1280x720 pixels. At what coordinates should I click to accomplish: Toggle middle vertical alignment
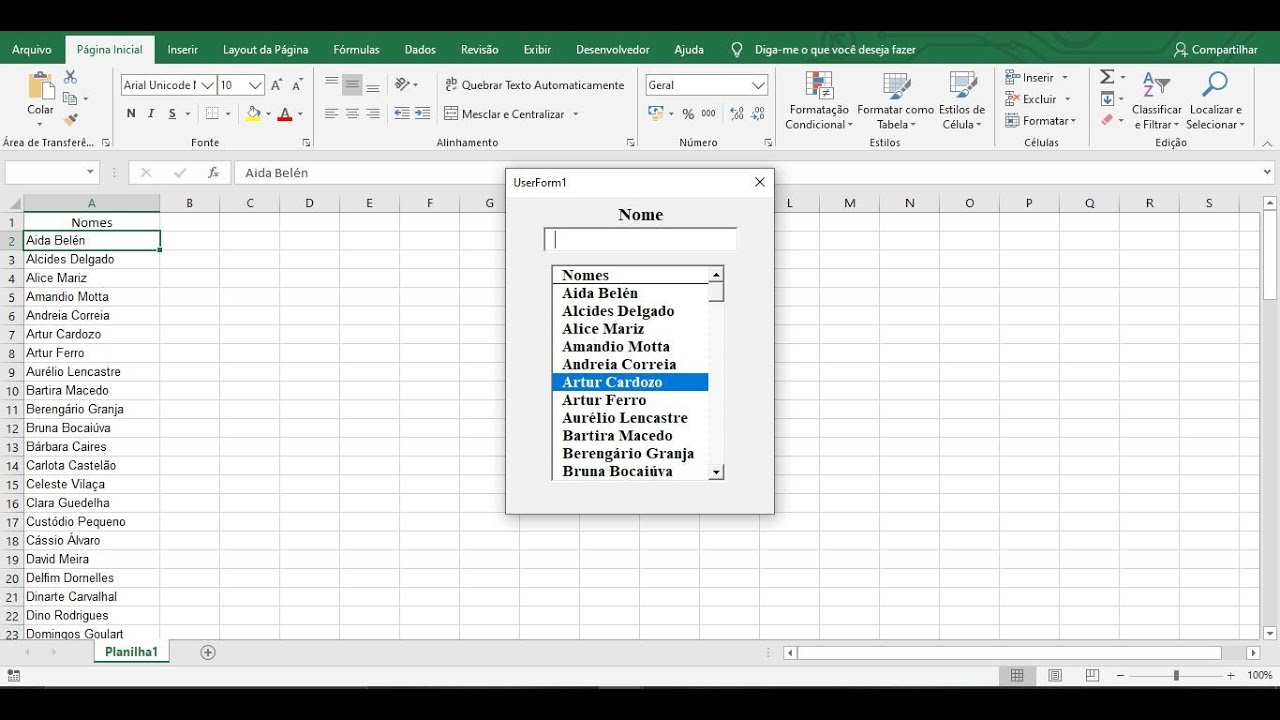click(352, 85)
